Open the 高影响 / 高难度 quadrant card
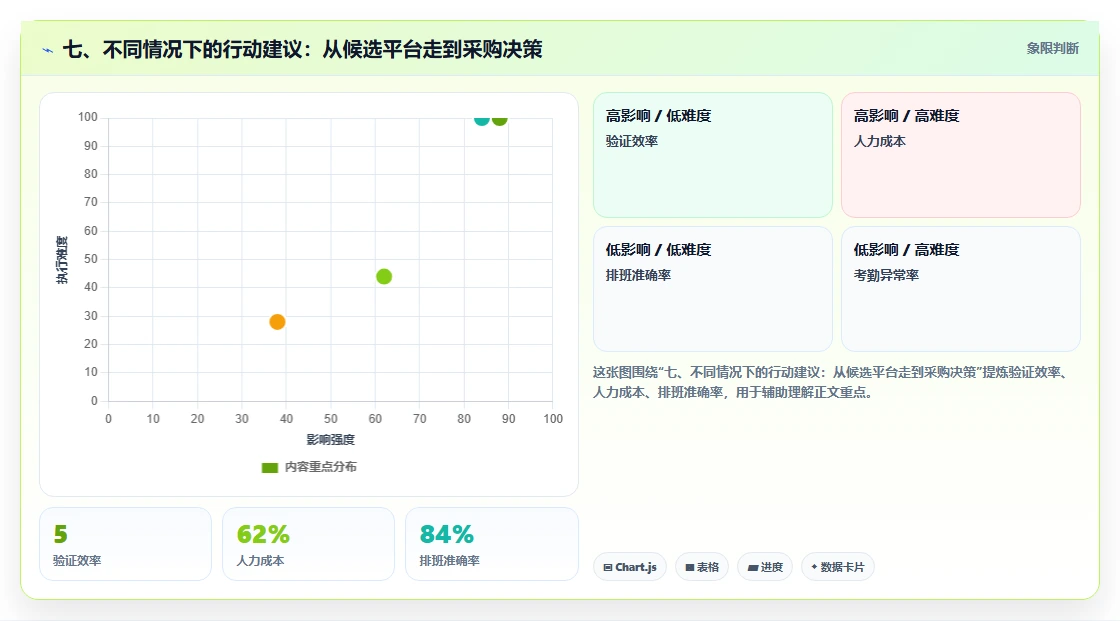The image size is (1120, 621). tap(960, 154)
